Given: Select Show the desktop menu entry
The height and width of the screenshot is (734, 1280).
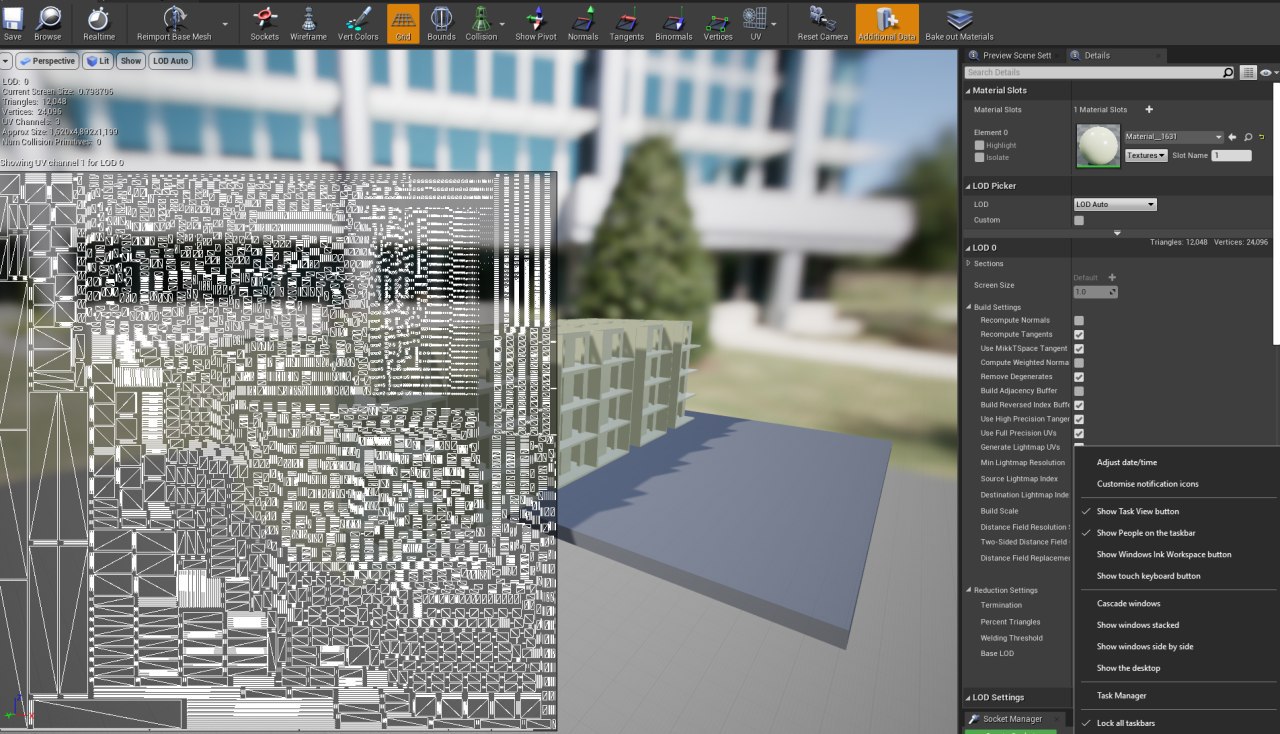Looking at the screenshot, I should coord(1128,668).
